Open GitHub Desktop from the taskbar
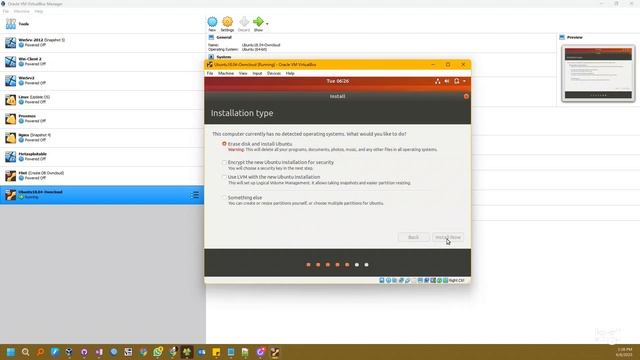Viewport: 640px width, 360px height. 84,352
